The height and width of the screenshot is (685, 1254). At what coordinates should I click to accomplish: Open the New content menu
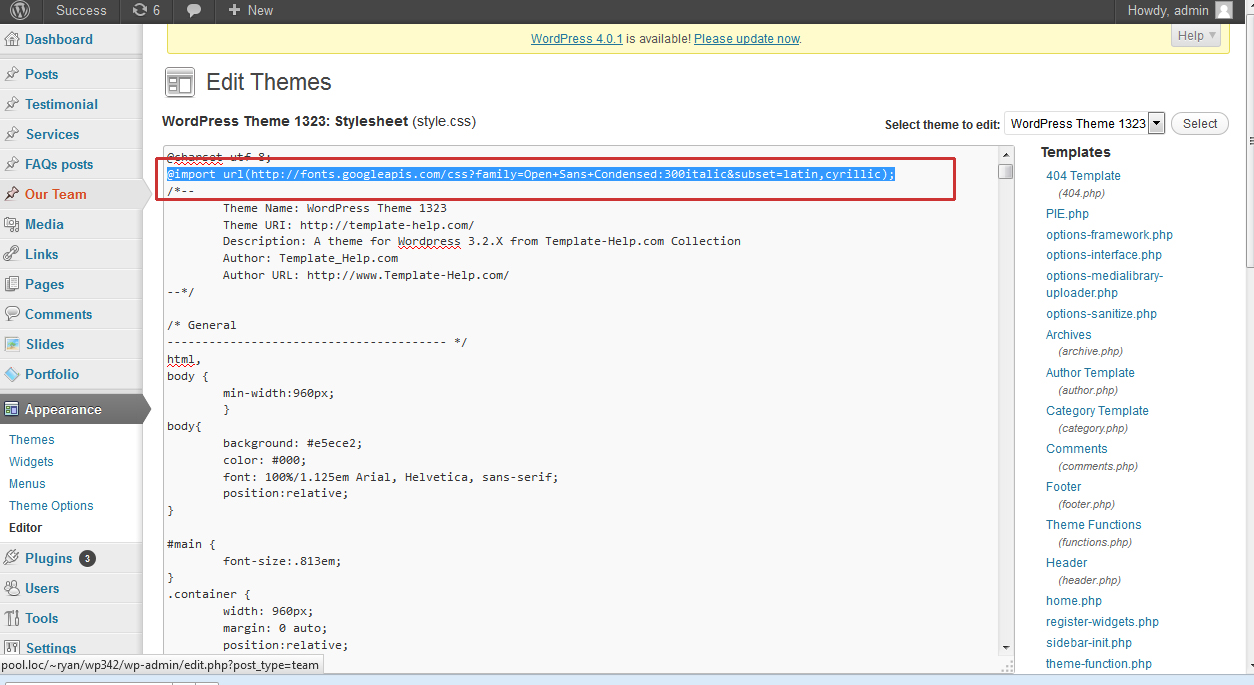pos(250,11)
